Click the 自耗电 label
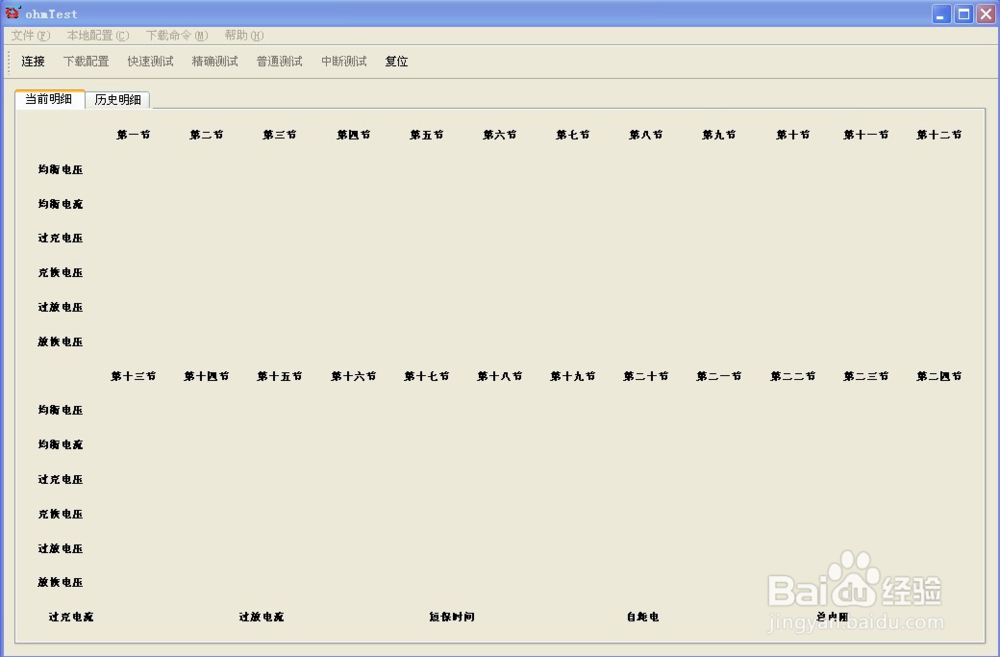 click(643, 617)
